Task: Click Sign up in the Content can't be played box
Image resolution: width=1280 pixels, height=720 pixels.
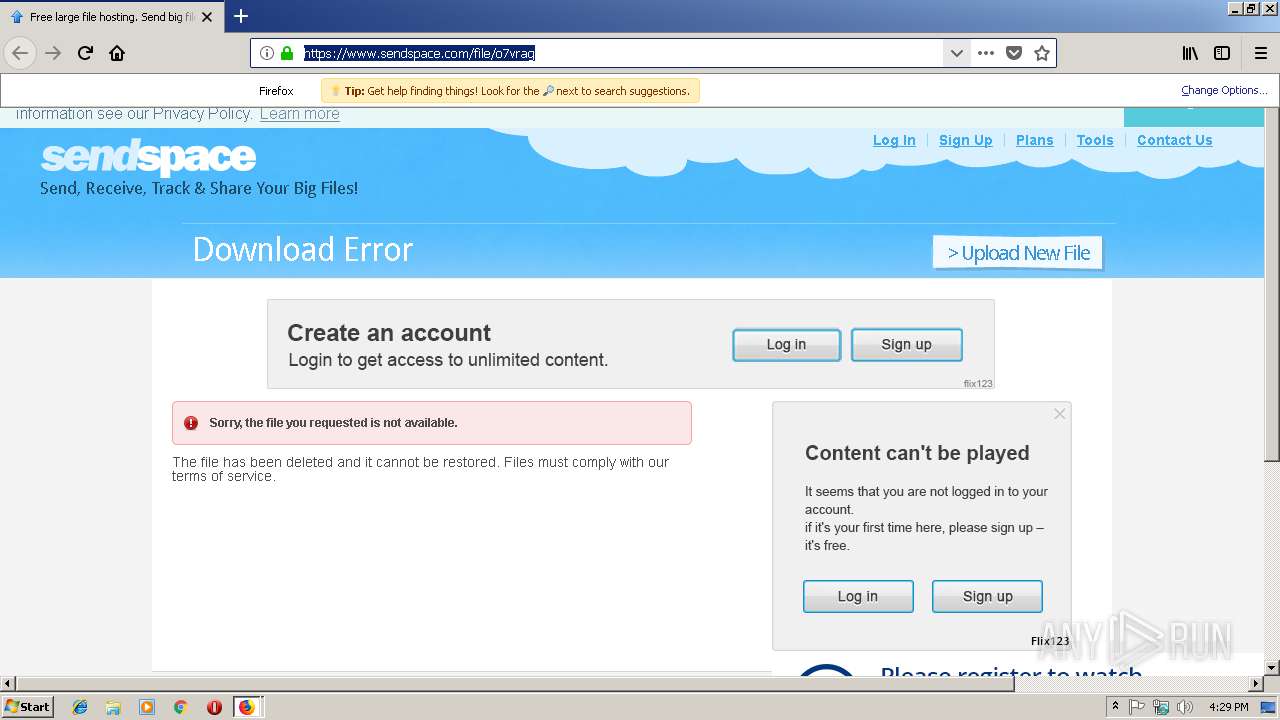Action: [x=987, y=596]
